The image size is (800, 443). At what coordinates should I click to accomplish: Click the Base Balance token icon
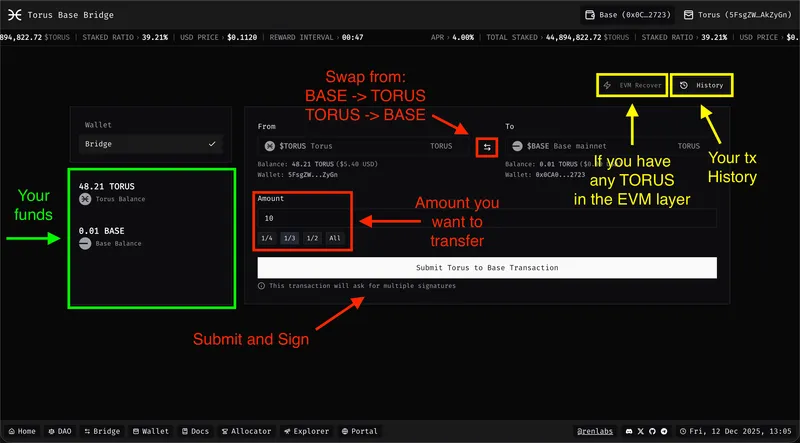click(86, 243)
